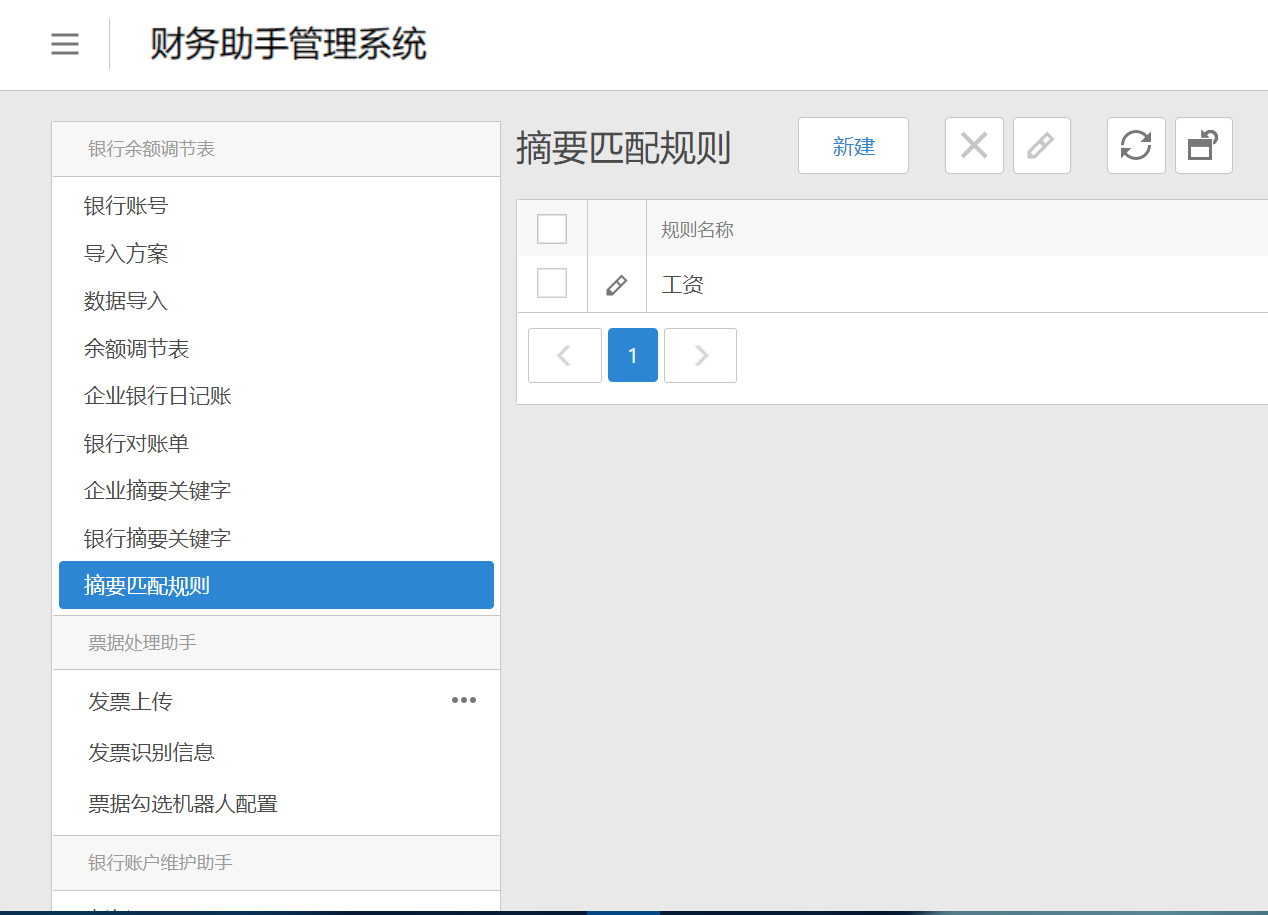Click the 规则名称 column header
1268x915 pixels.
pos(698,230)
